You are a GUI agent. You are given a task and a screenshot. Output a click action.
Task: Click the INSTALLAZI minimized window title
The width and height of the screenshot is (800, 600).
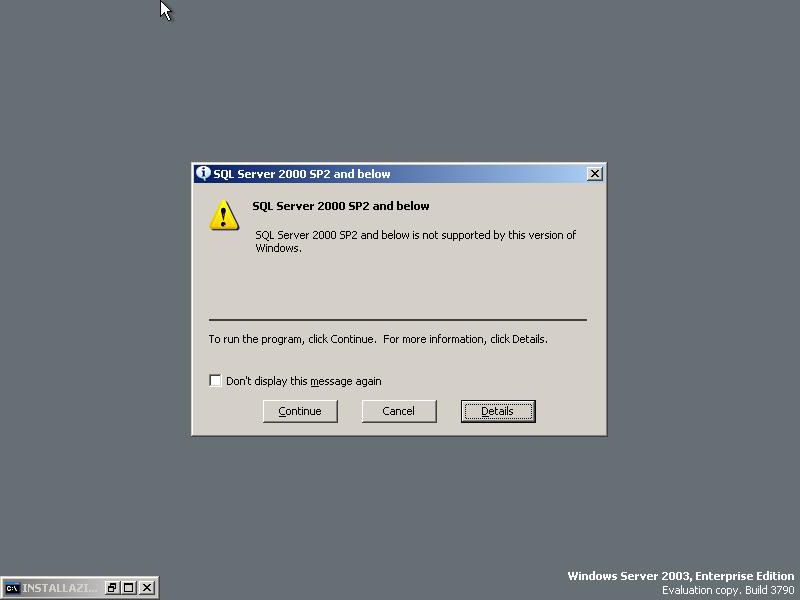tap(60, 588)
